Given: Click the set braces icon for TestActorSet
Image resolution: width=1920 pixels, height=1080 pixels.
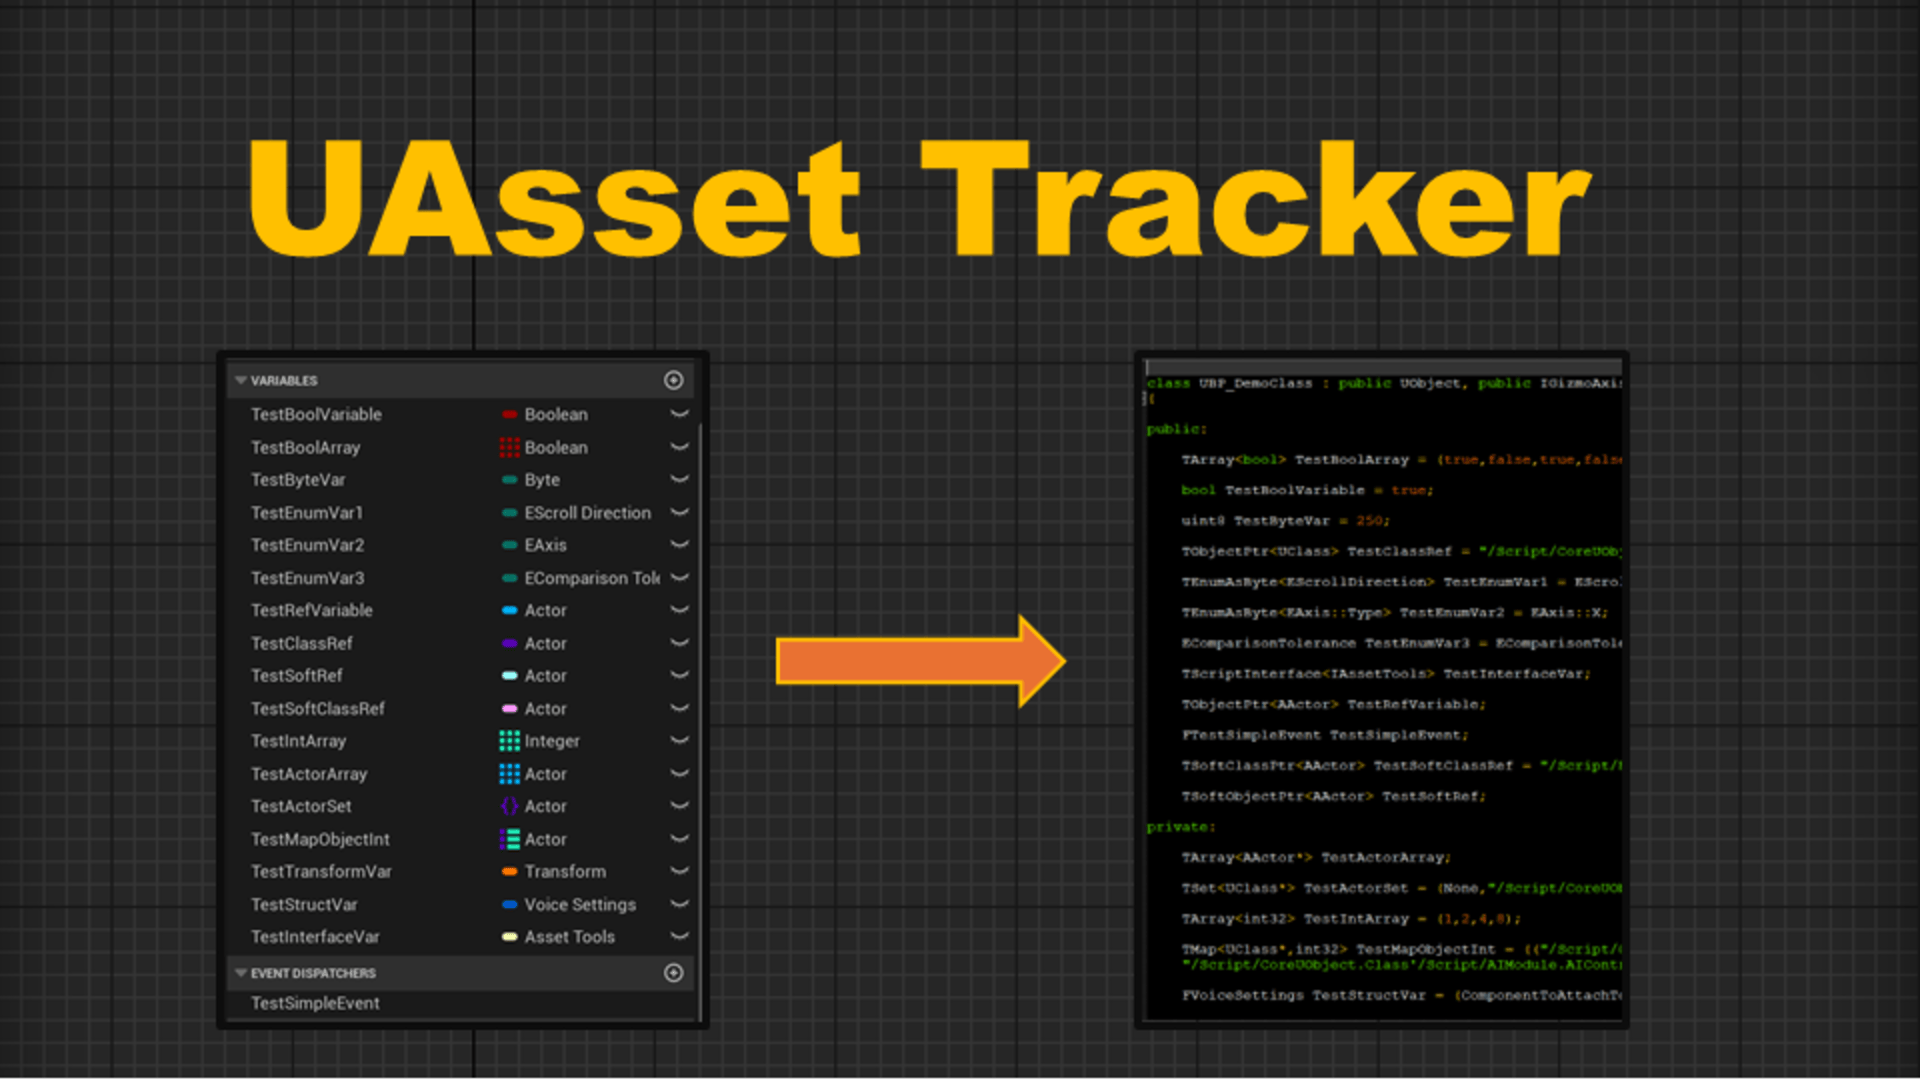Looking at the screenshot, I should coord(509,806).
